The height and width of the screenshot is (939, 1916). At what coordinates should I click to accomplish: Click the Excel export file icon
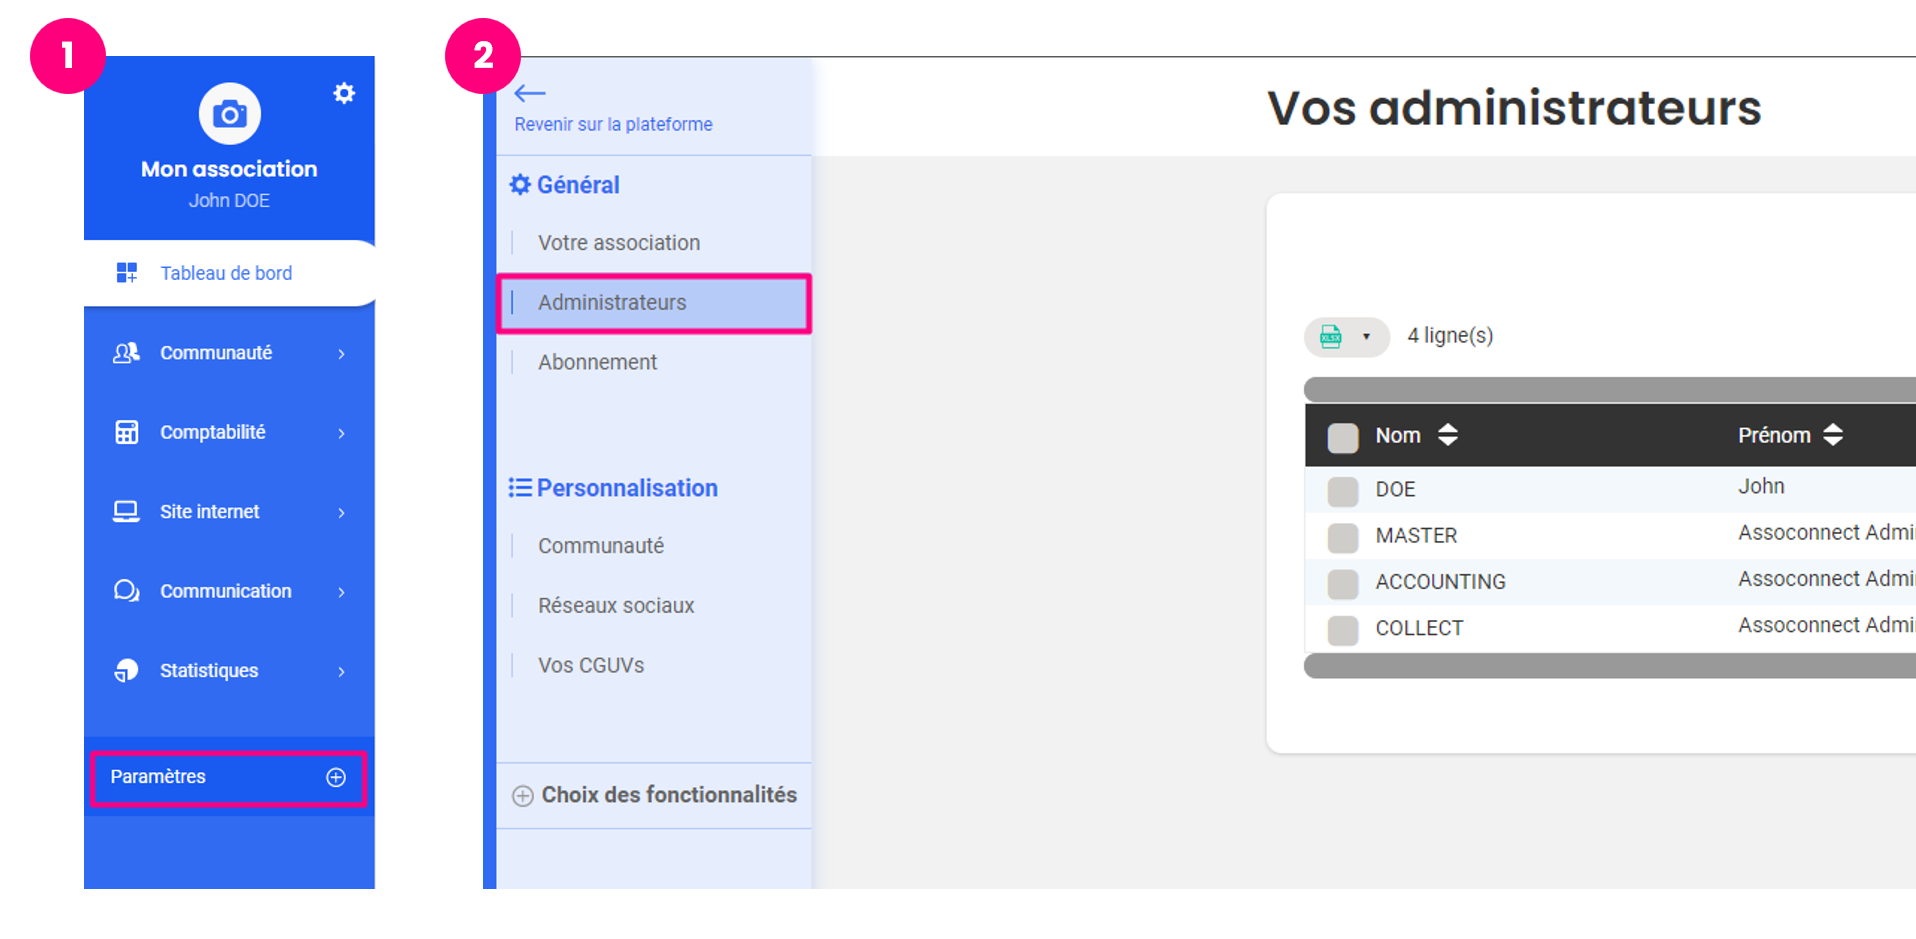point(1330,336)
